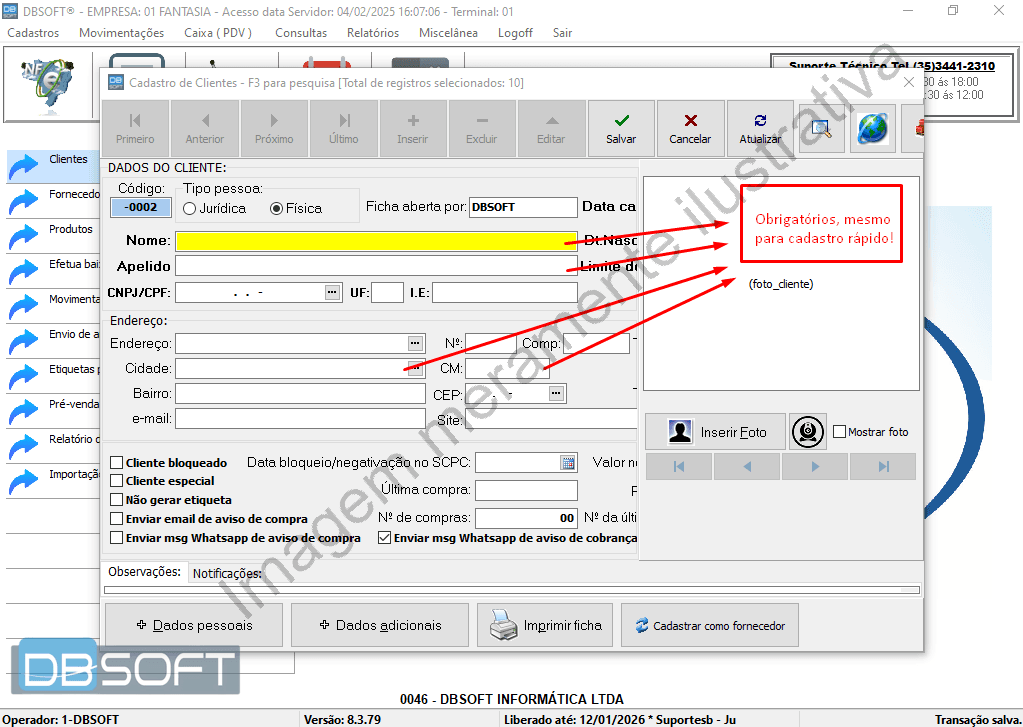Image resolution: width=1023 pixels, height=727 pixels.
Task: Uncheck Enviar msg Whatsapp de aviso de cobrança
Action: point(385,538)
